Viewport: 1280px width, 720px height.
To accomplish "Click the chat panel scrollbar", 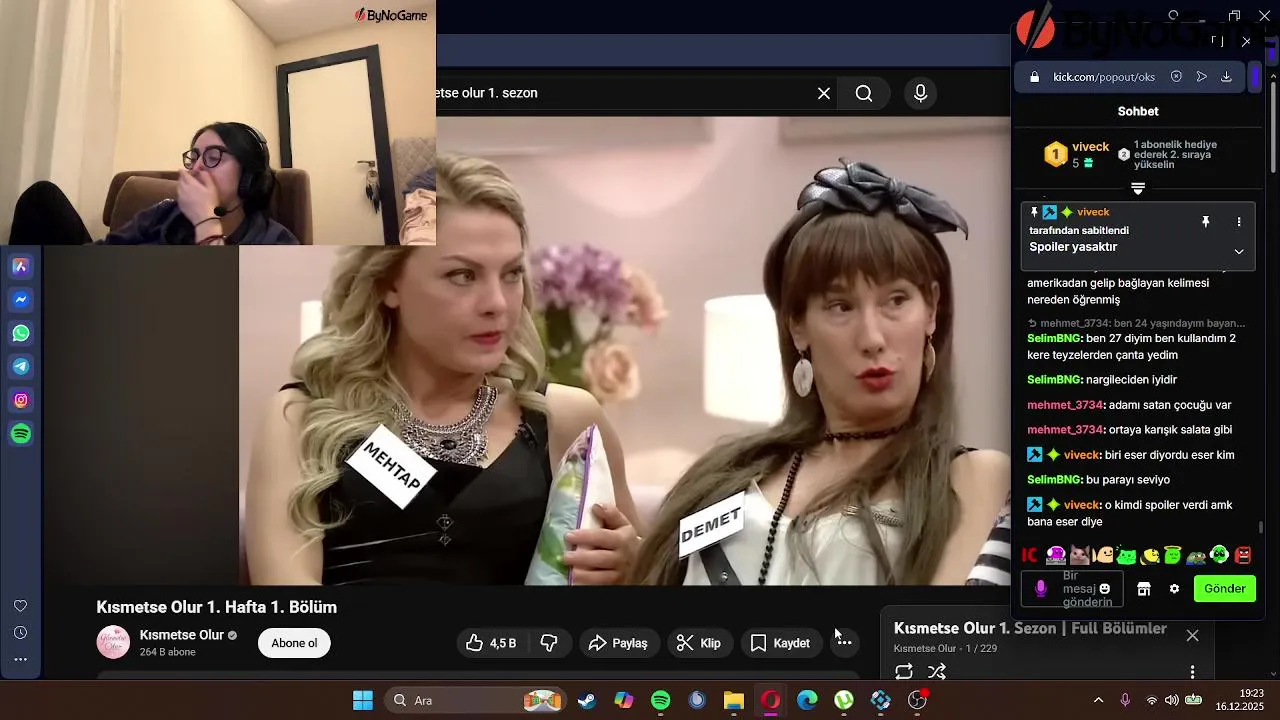I will [x=1262, y=527].
